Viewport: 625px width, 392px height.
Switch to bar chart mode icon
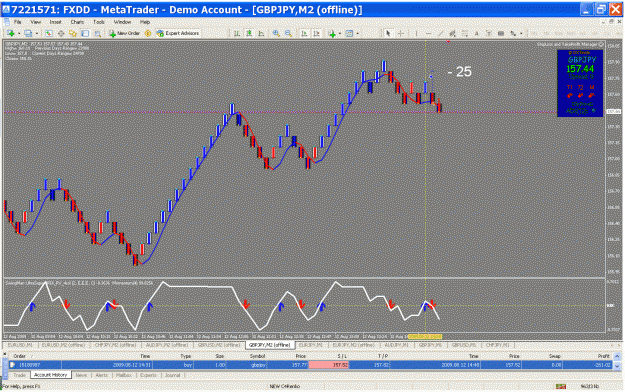[237, 33]
